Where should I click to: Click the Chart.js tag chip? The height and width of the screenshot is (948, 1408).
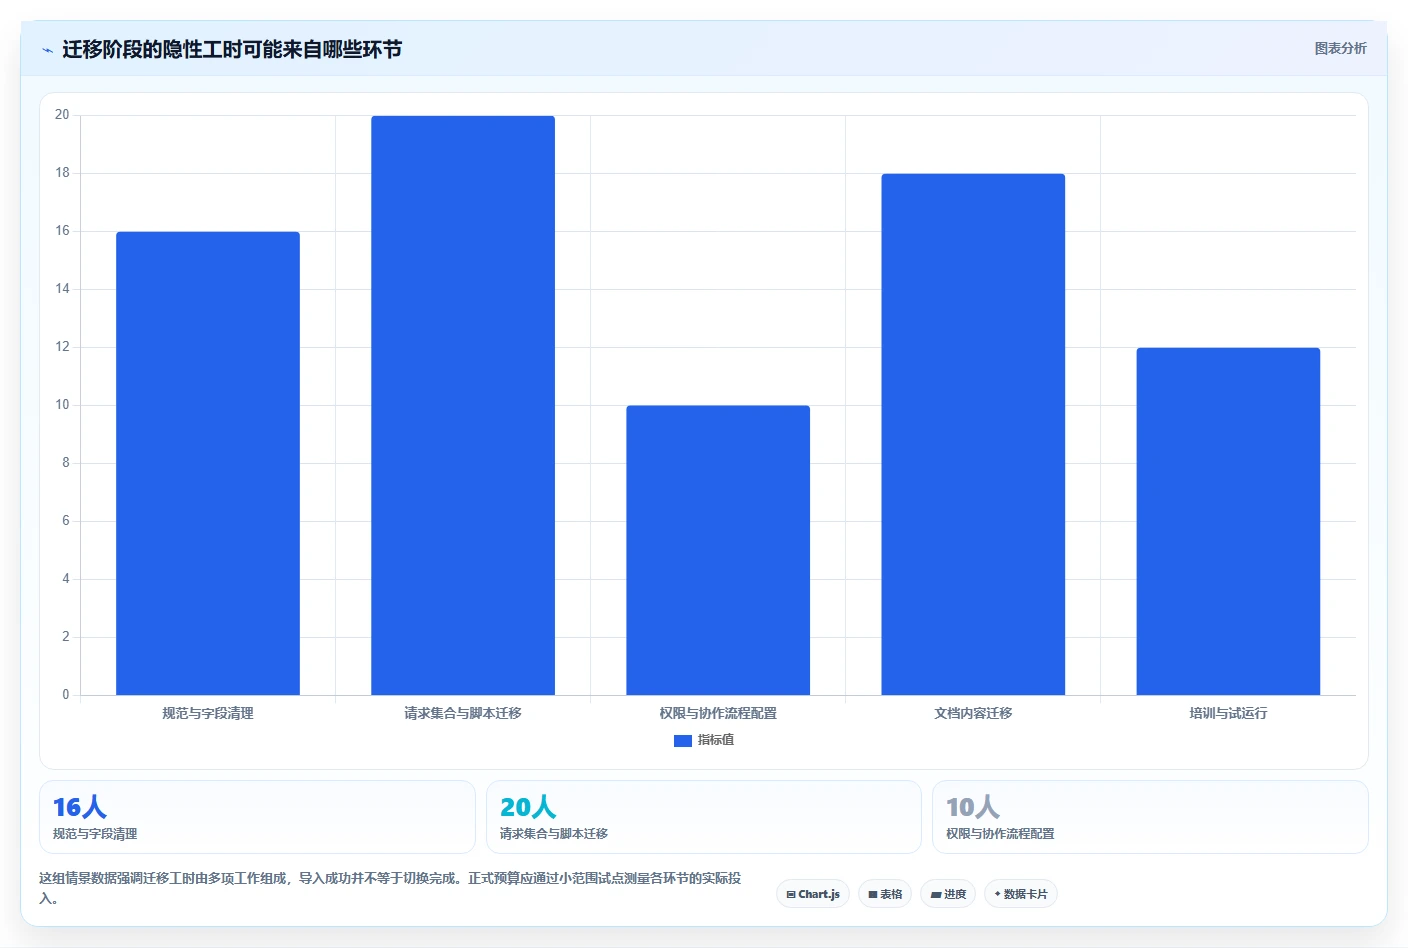pyautogui.click(x=813, y=894)
